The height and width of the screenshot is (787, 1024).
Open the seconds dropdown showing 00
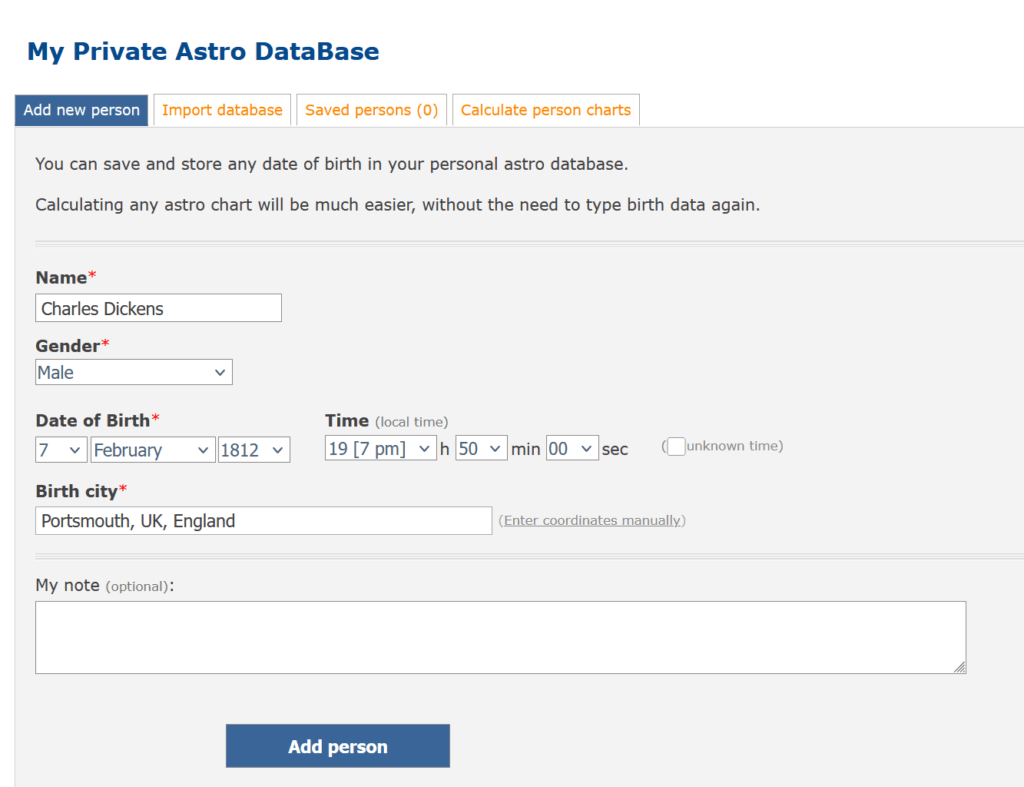click(572, 448)
